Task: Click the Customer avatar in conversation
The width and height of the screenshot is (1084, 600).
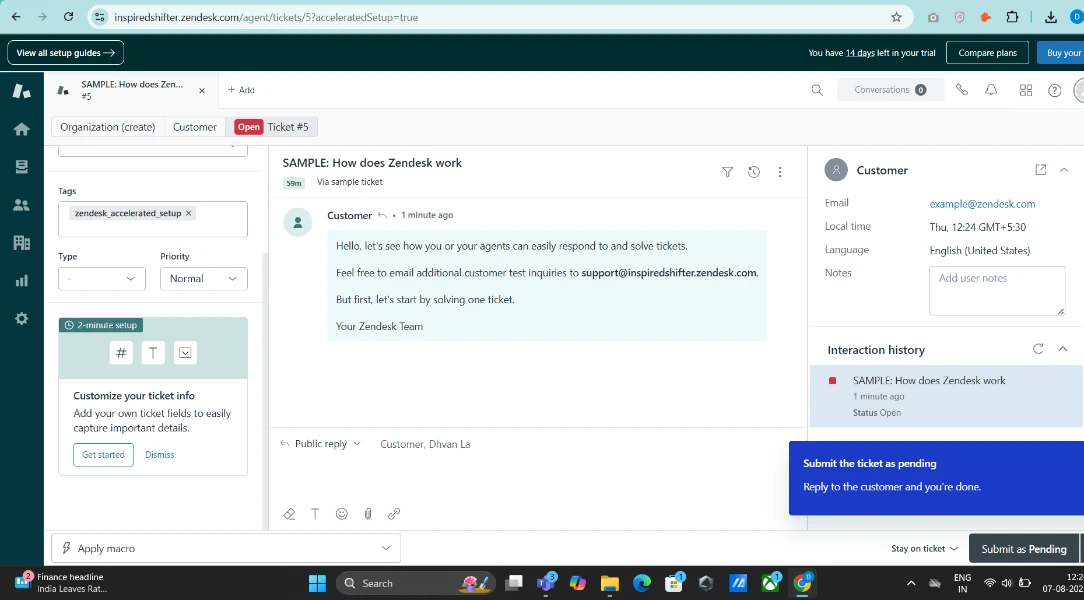Action: pos(298,223)
